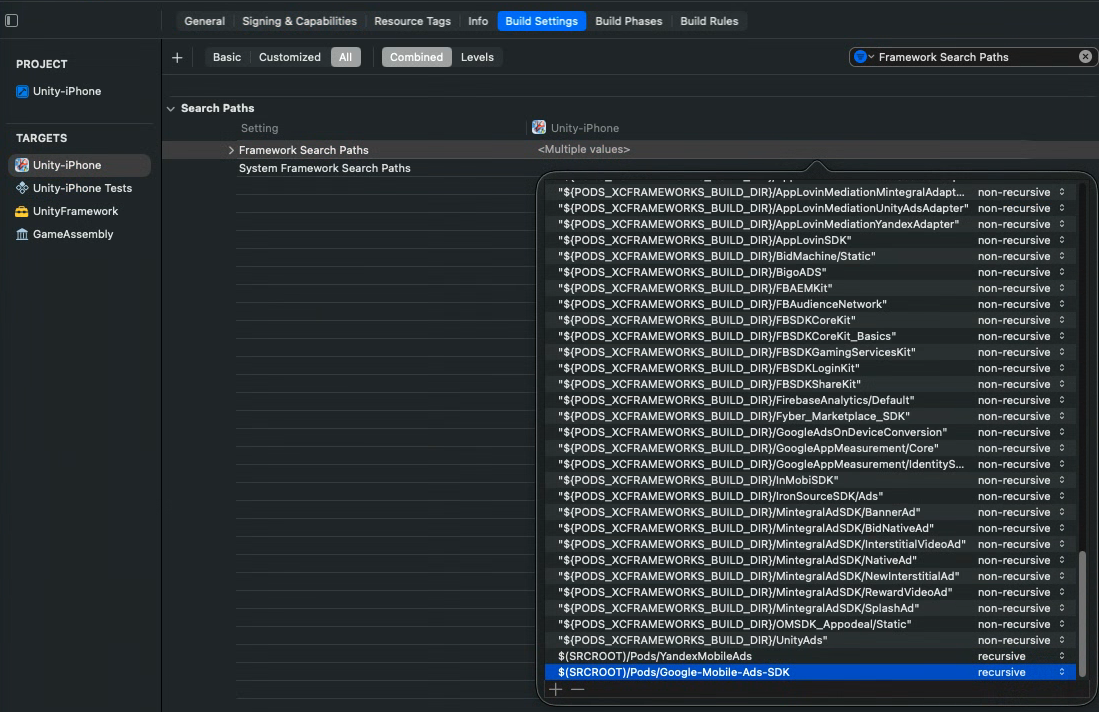The height and width of the screenshot is (712, 1099).
Task: Open the General tab
Action: 205,21
